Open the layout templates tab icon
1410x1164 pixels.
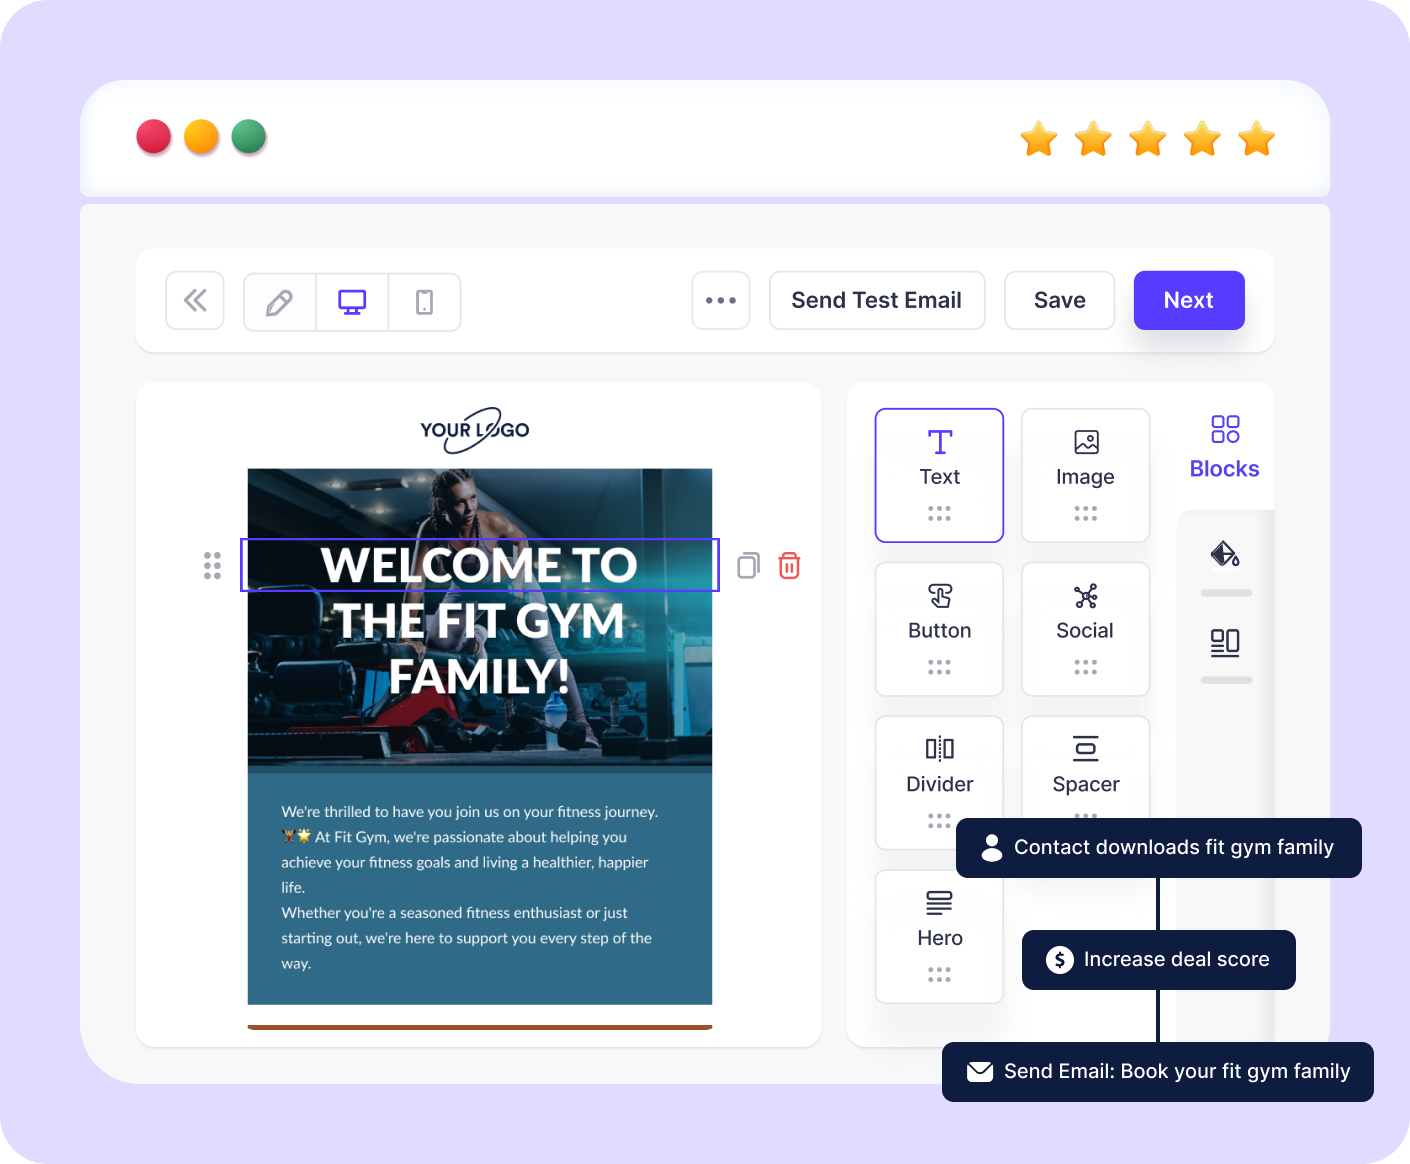tap(1225, 642)
